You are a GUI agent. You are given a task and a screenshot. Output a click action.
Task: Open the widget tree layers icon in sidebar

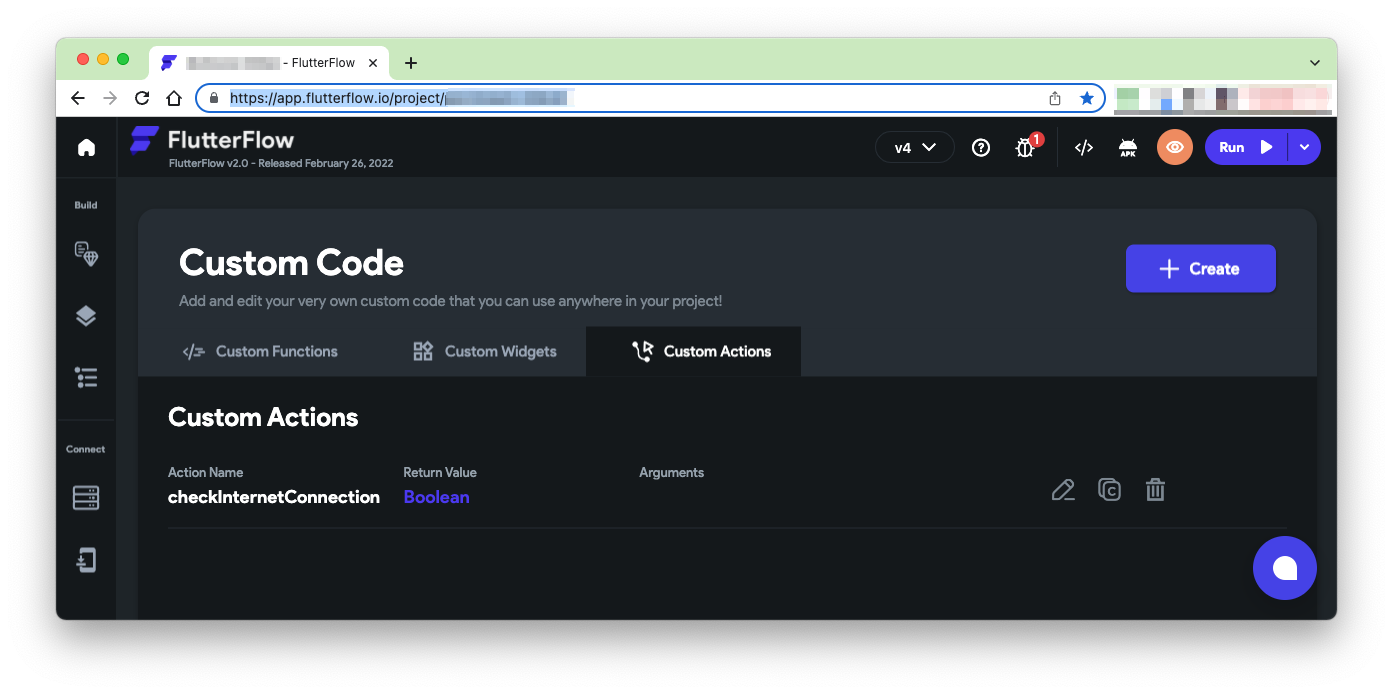(x=86, y=316)
